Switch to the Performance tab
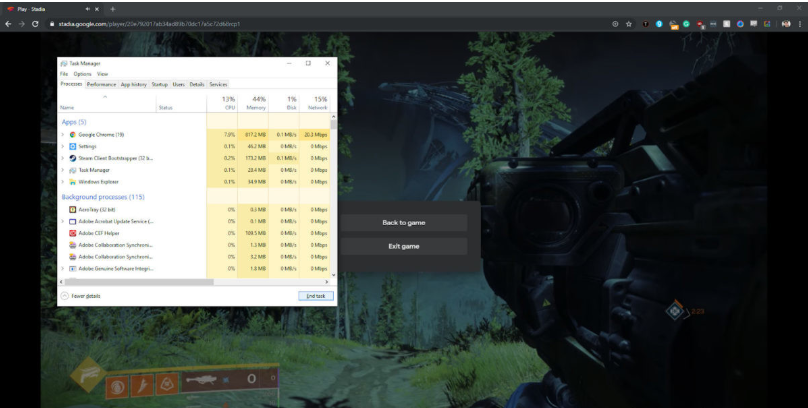This screenshot has height=408, width=808. [101, 84]
